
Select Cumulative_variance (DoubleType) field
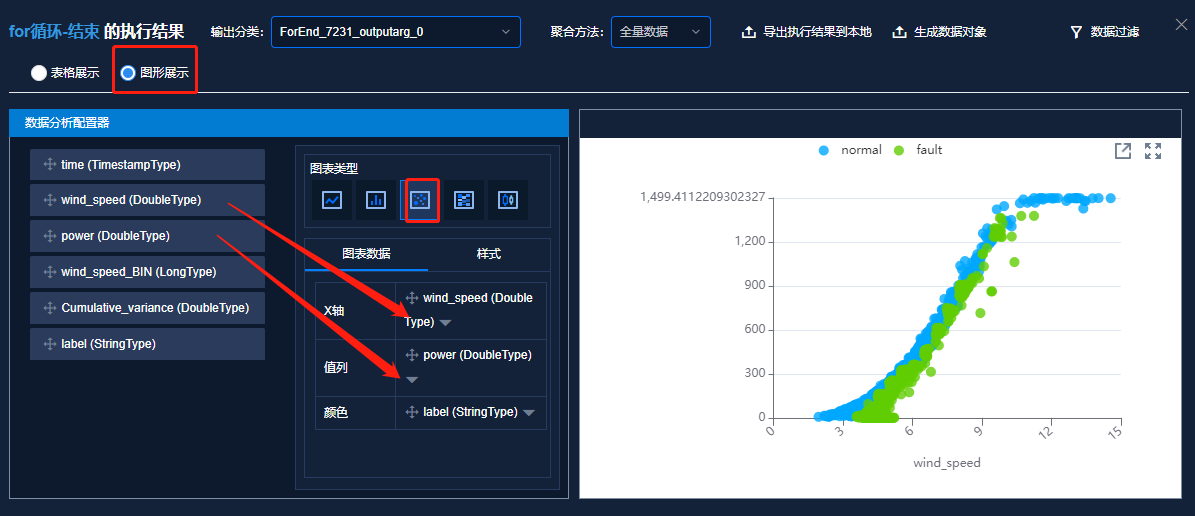pyautogui.click(x=148, y=308)
